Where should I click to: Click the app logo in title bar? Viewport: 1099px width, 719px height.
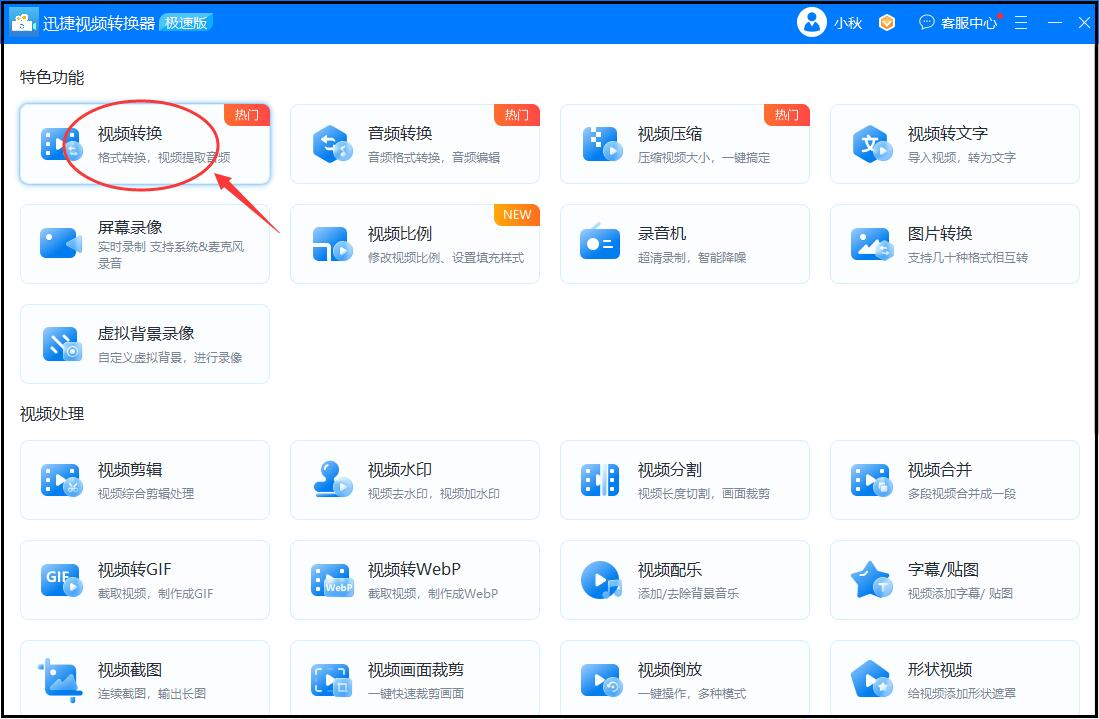[x=25, y=22]
